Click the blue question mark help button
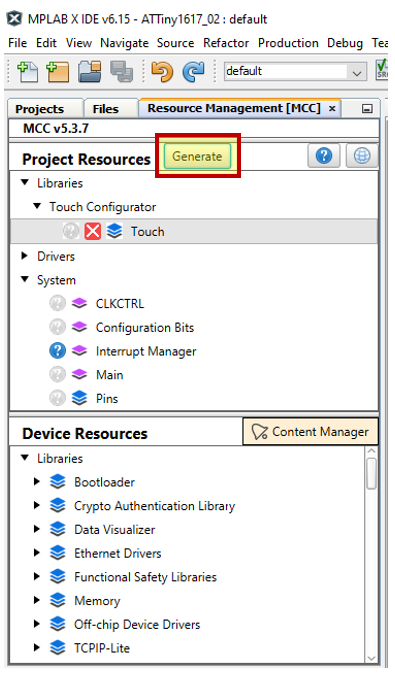 pos(324,156)
